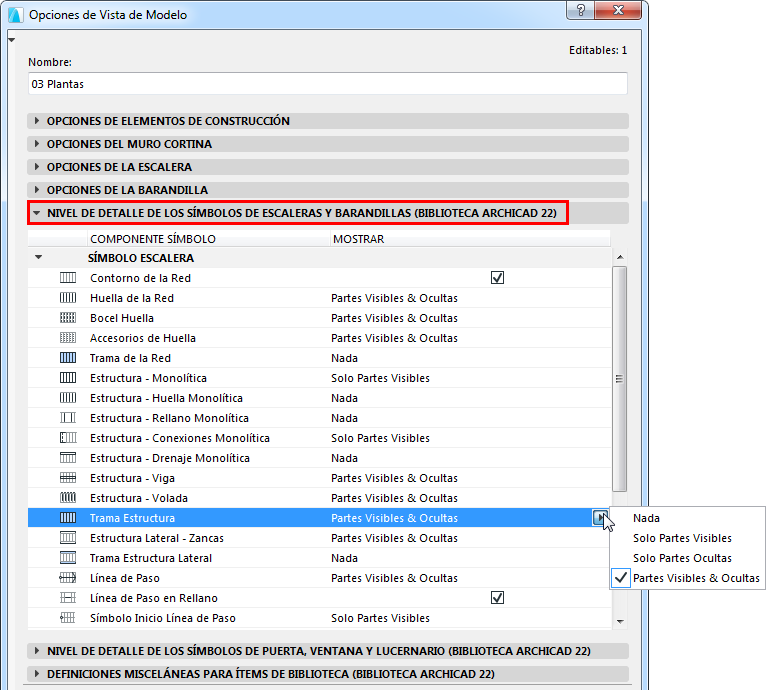
Task: Select the Línea de Paso row label
Action: (125, 578)
